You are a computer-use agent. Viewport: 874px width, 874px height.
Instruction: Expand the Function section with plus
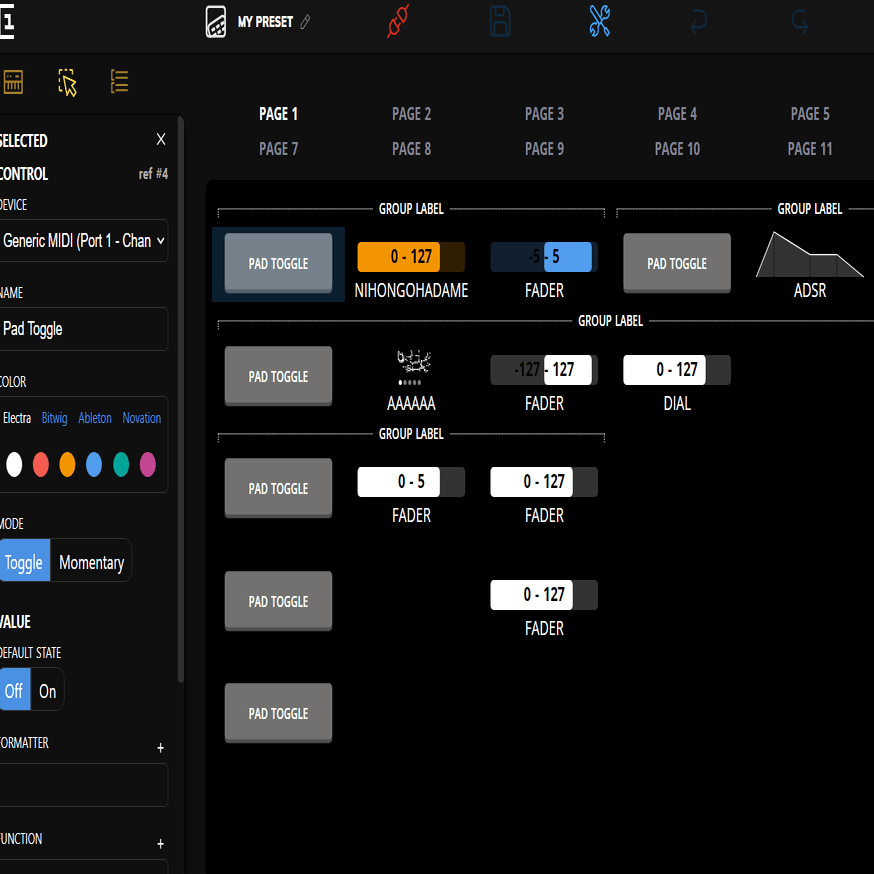pyautogui.click(x=160, y=843)
